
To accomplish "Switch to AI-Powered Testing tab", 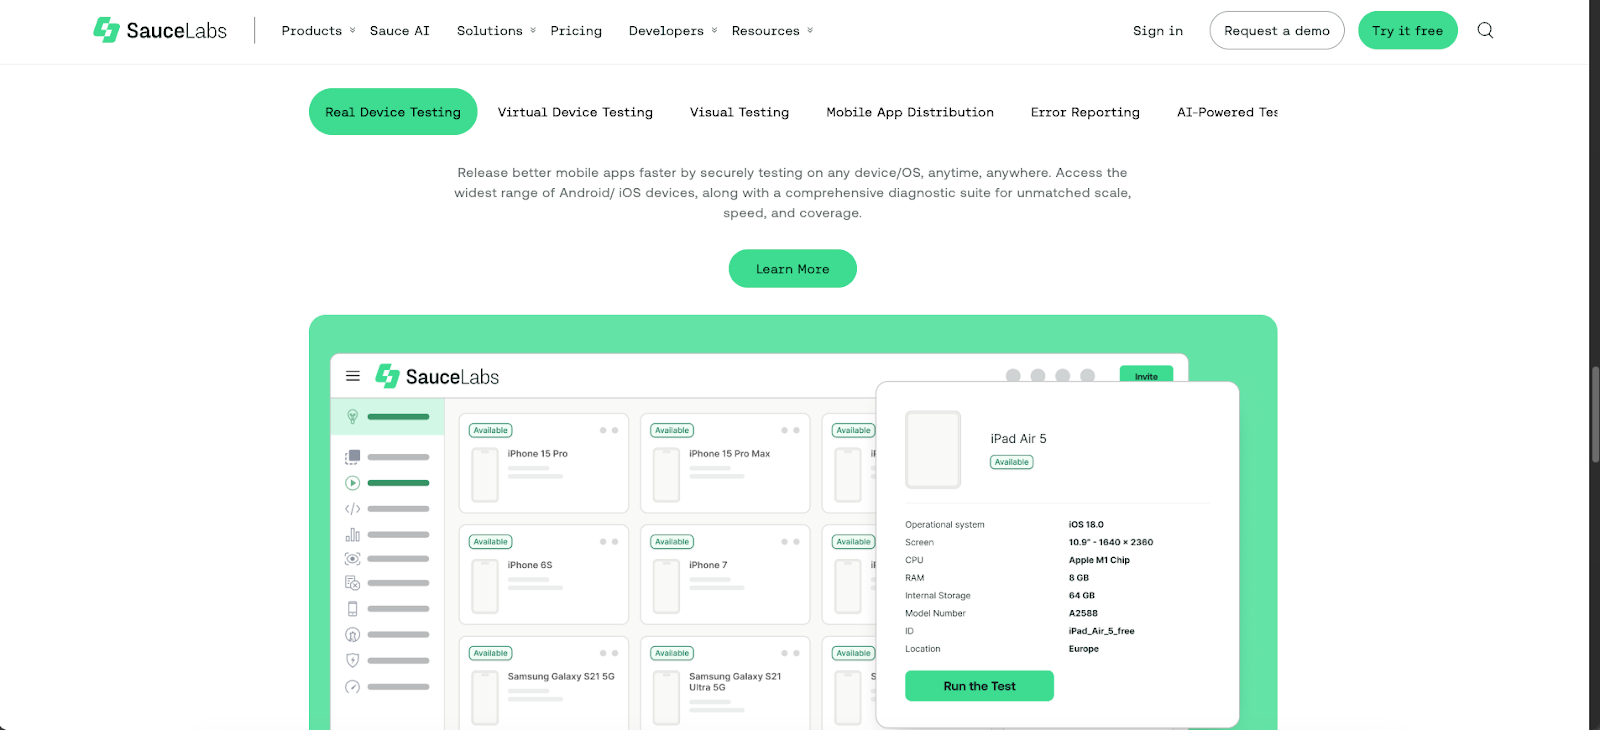I will [x=1227, y=112].
